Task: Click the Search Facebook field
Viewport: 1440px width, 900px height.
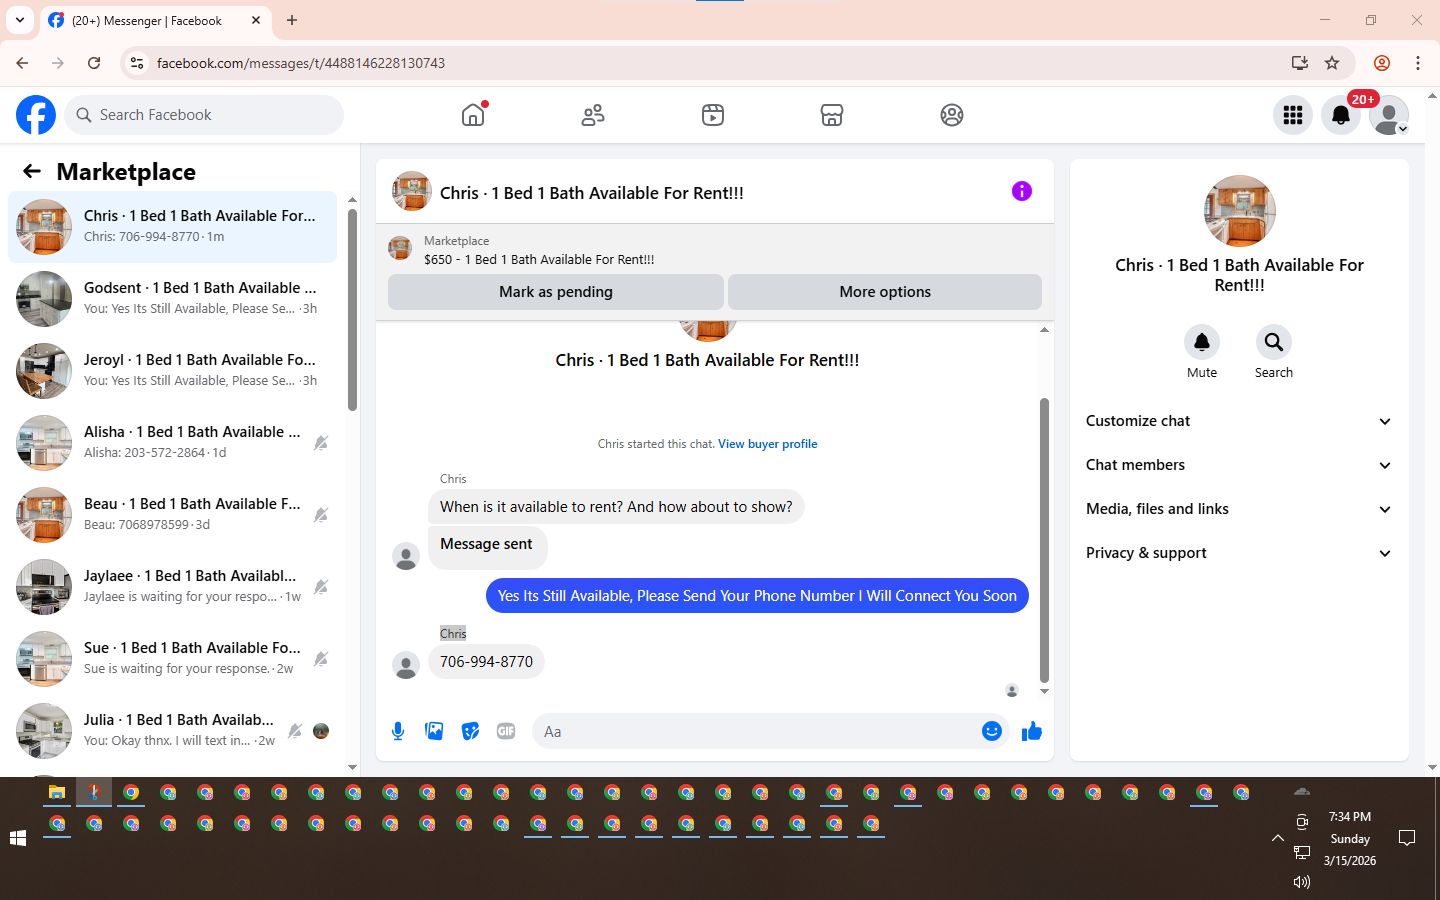Action: pyautogui.click(x=204, y=115)
